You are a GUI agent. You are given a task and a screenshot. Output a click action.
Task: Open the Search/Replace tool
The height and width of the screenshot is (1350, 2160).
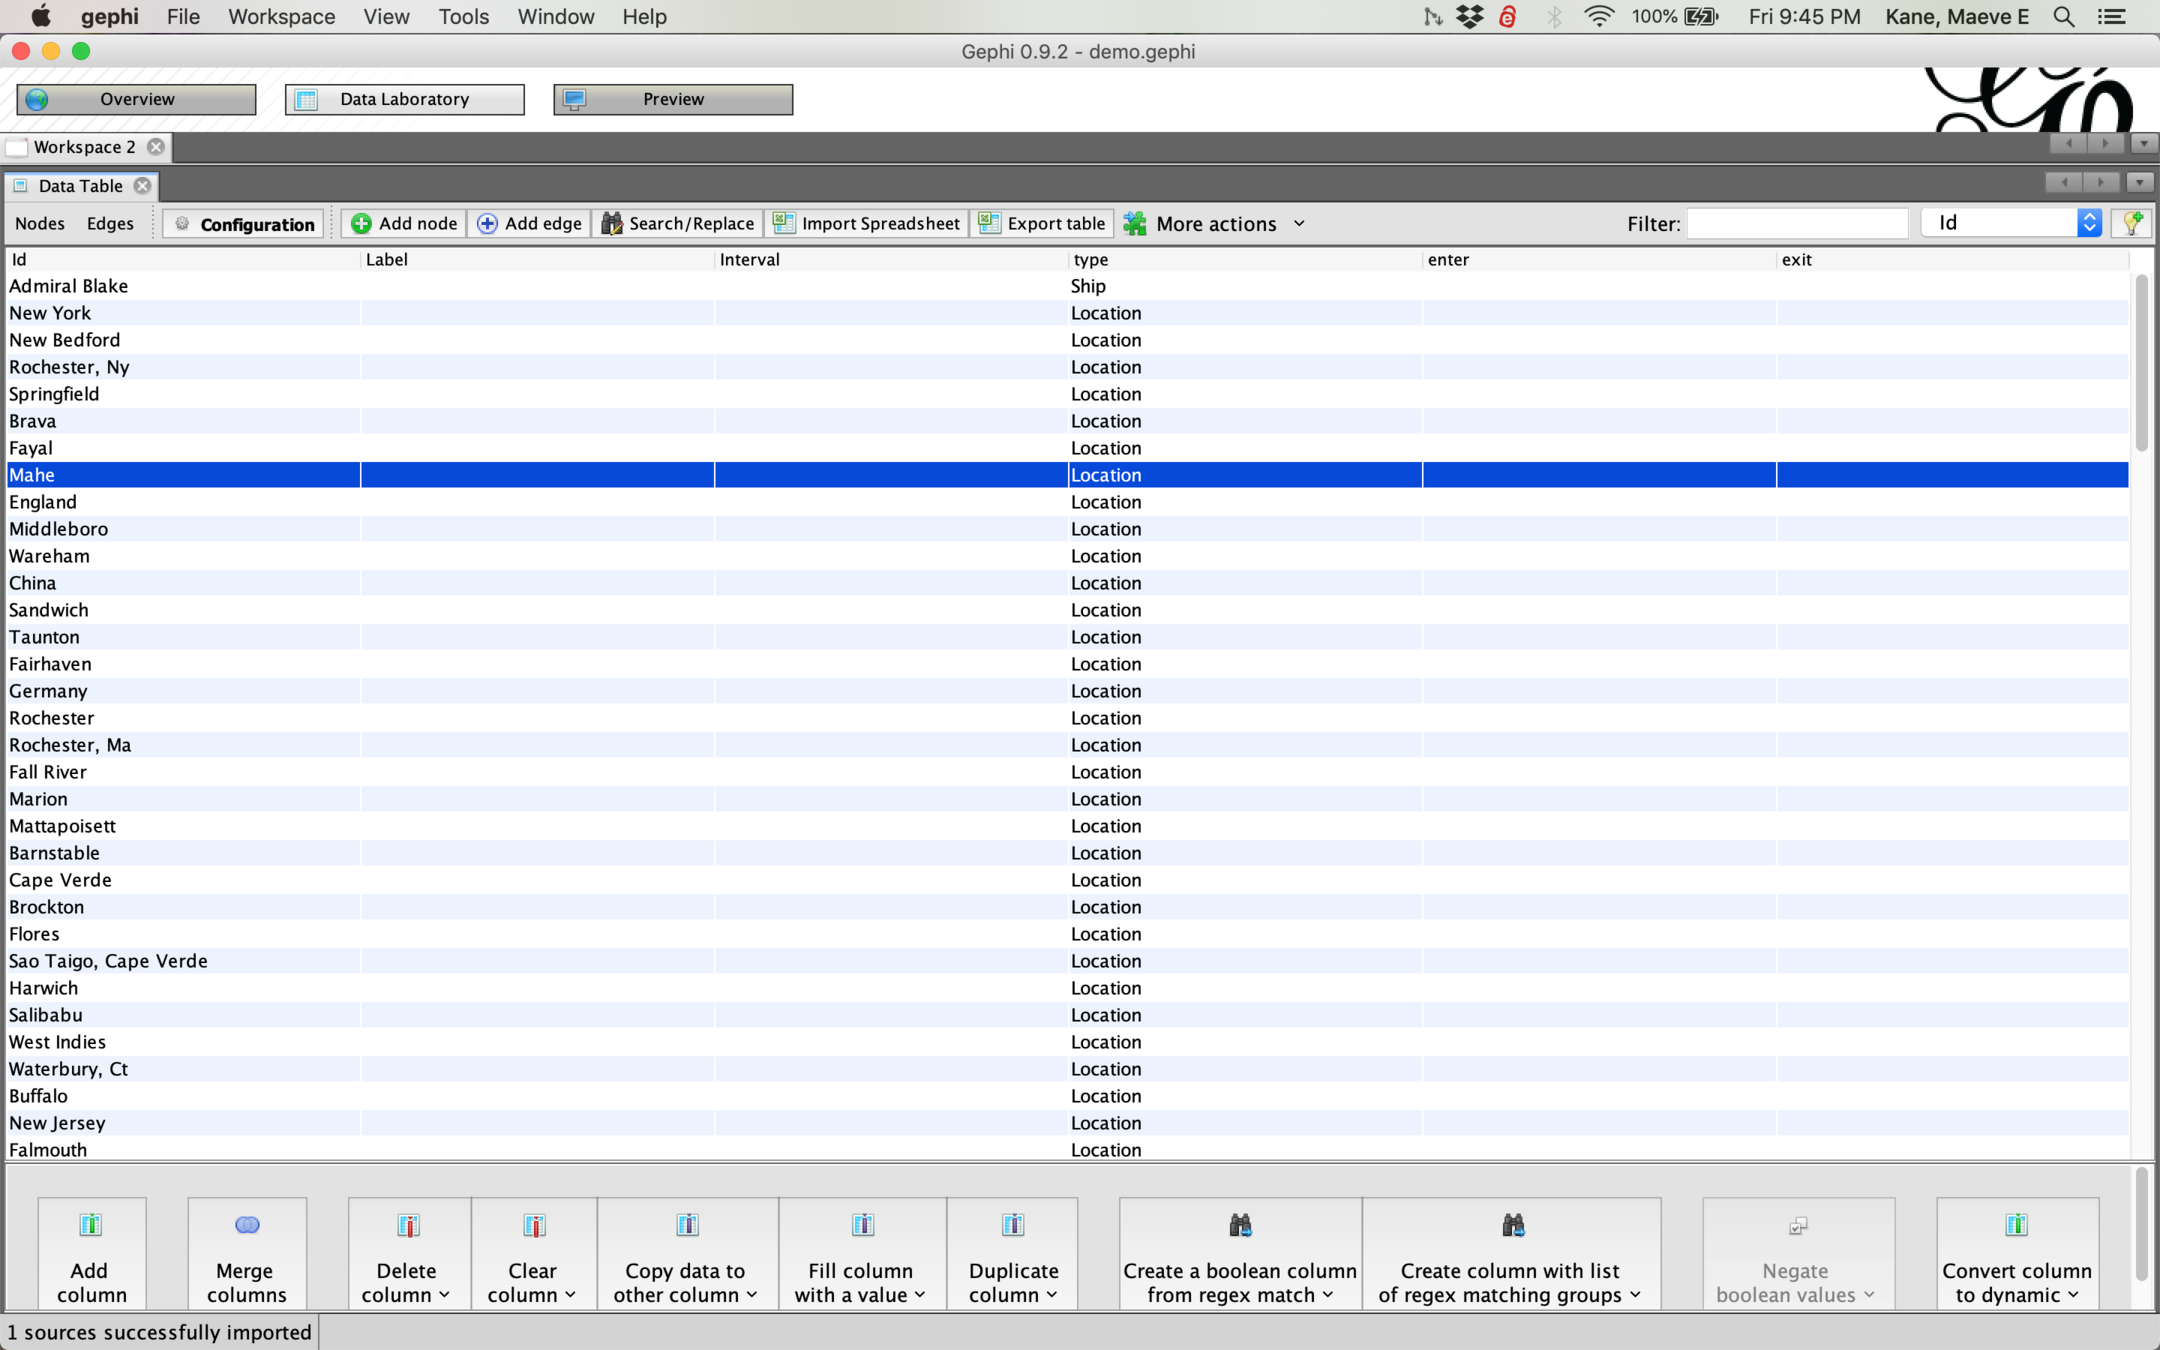click(x=678, y=223)
